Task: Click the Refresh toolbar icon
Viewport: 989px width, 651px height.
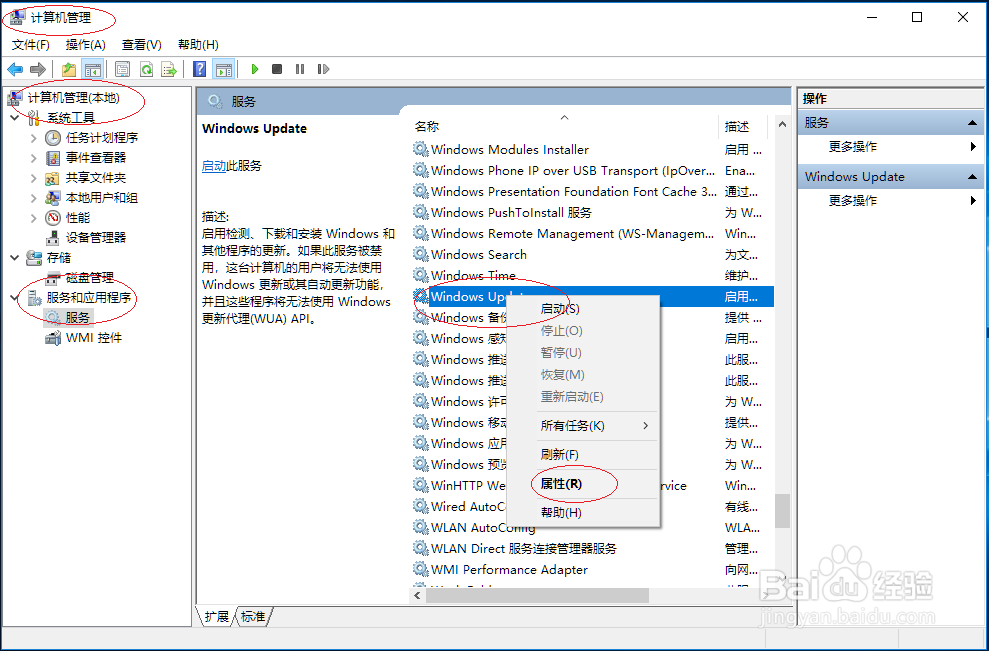Action: coord(147,68)
